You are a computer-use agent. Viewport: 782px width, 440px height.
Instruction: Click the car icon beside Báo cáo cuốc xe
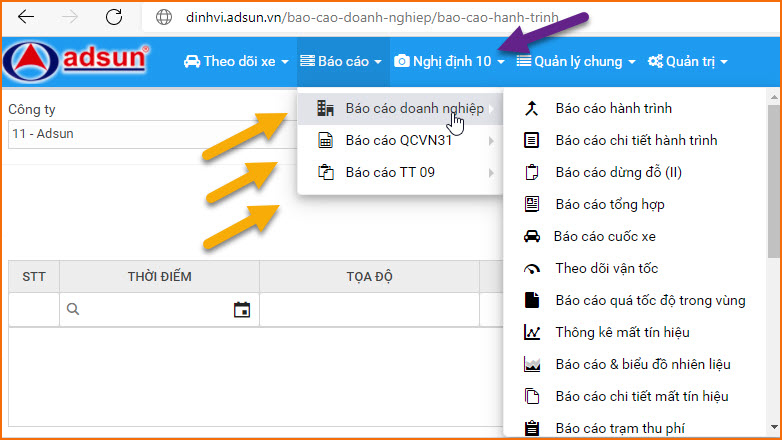point(532,237)
